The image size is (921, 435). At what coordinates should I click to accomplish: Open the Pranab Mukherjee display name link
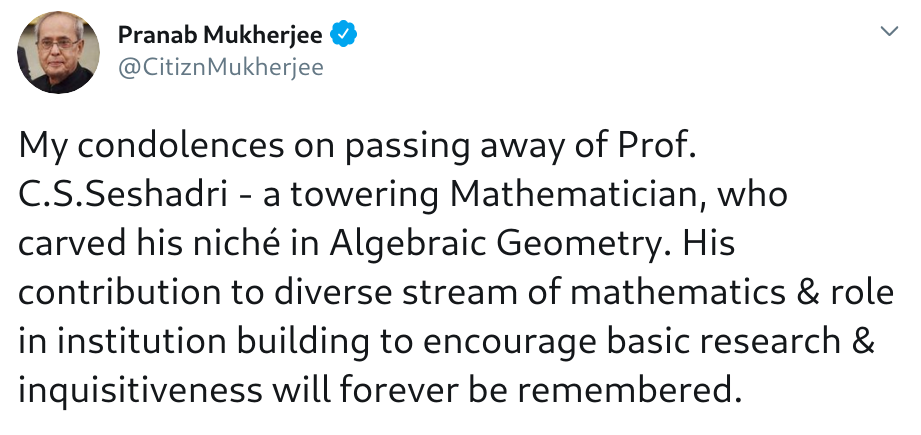point(220,35)
